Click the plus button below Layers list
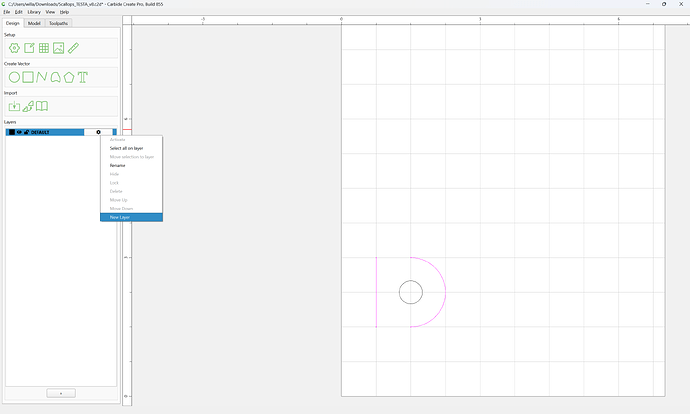Image resolution: width=690 pixels, height=414 pixels. (61, 393)
